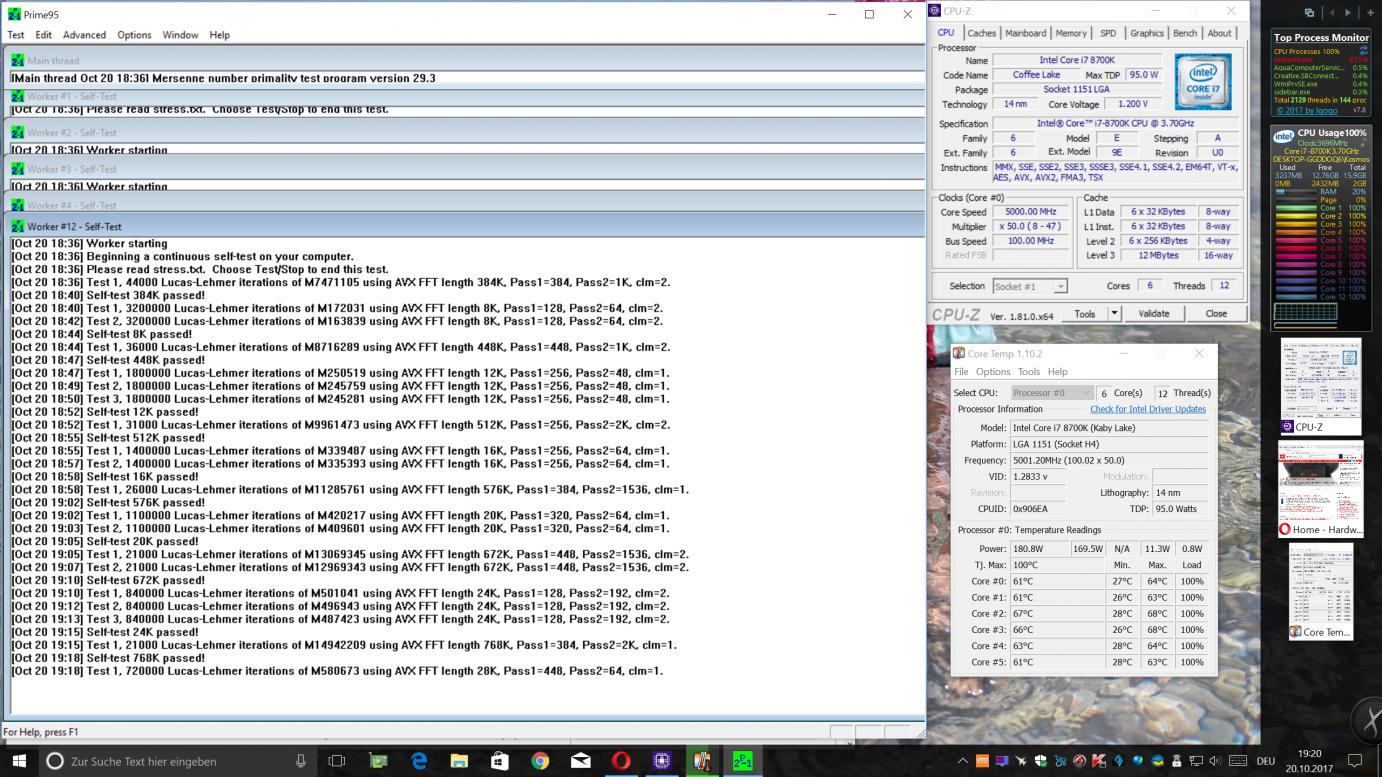Click the Worker #12 Self-Test window icon
This screenshot has height=777, width=1382.
pos(17,227)
